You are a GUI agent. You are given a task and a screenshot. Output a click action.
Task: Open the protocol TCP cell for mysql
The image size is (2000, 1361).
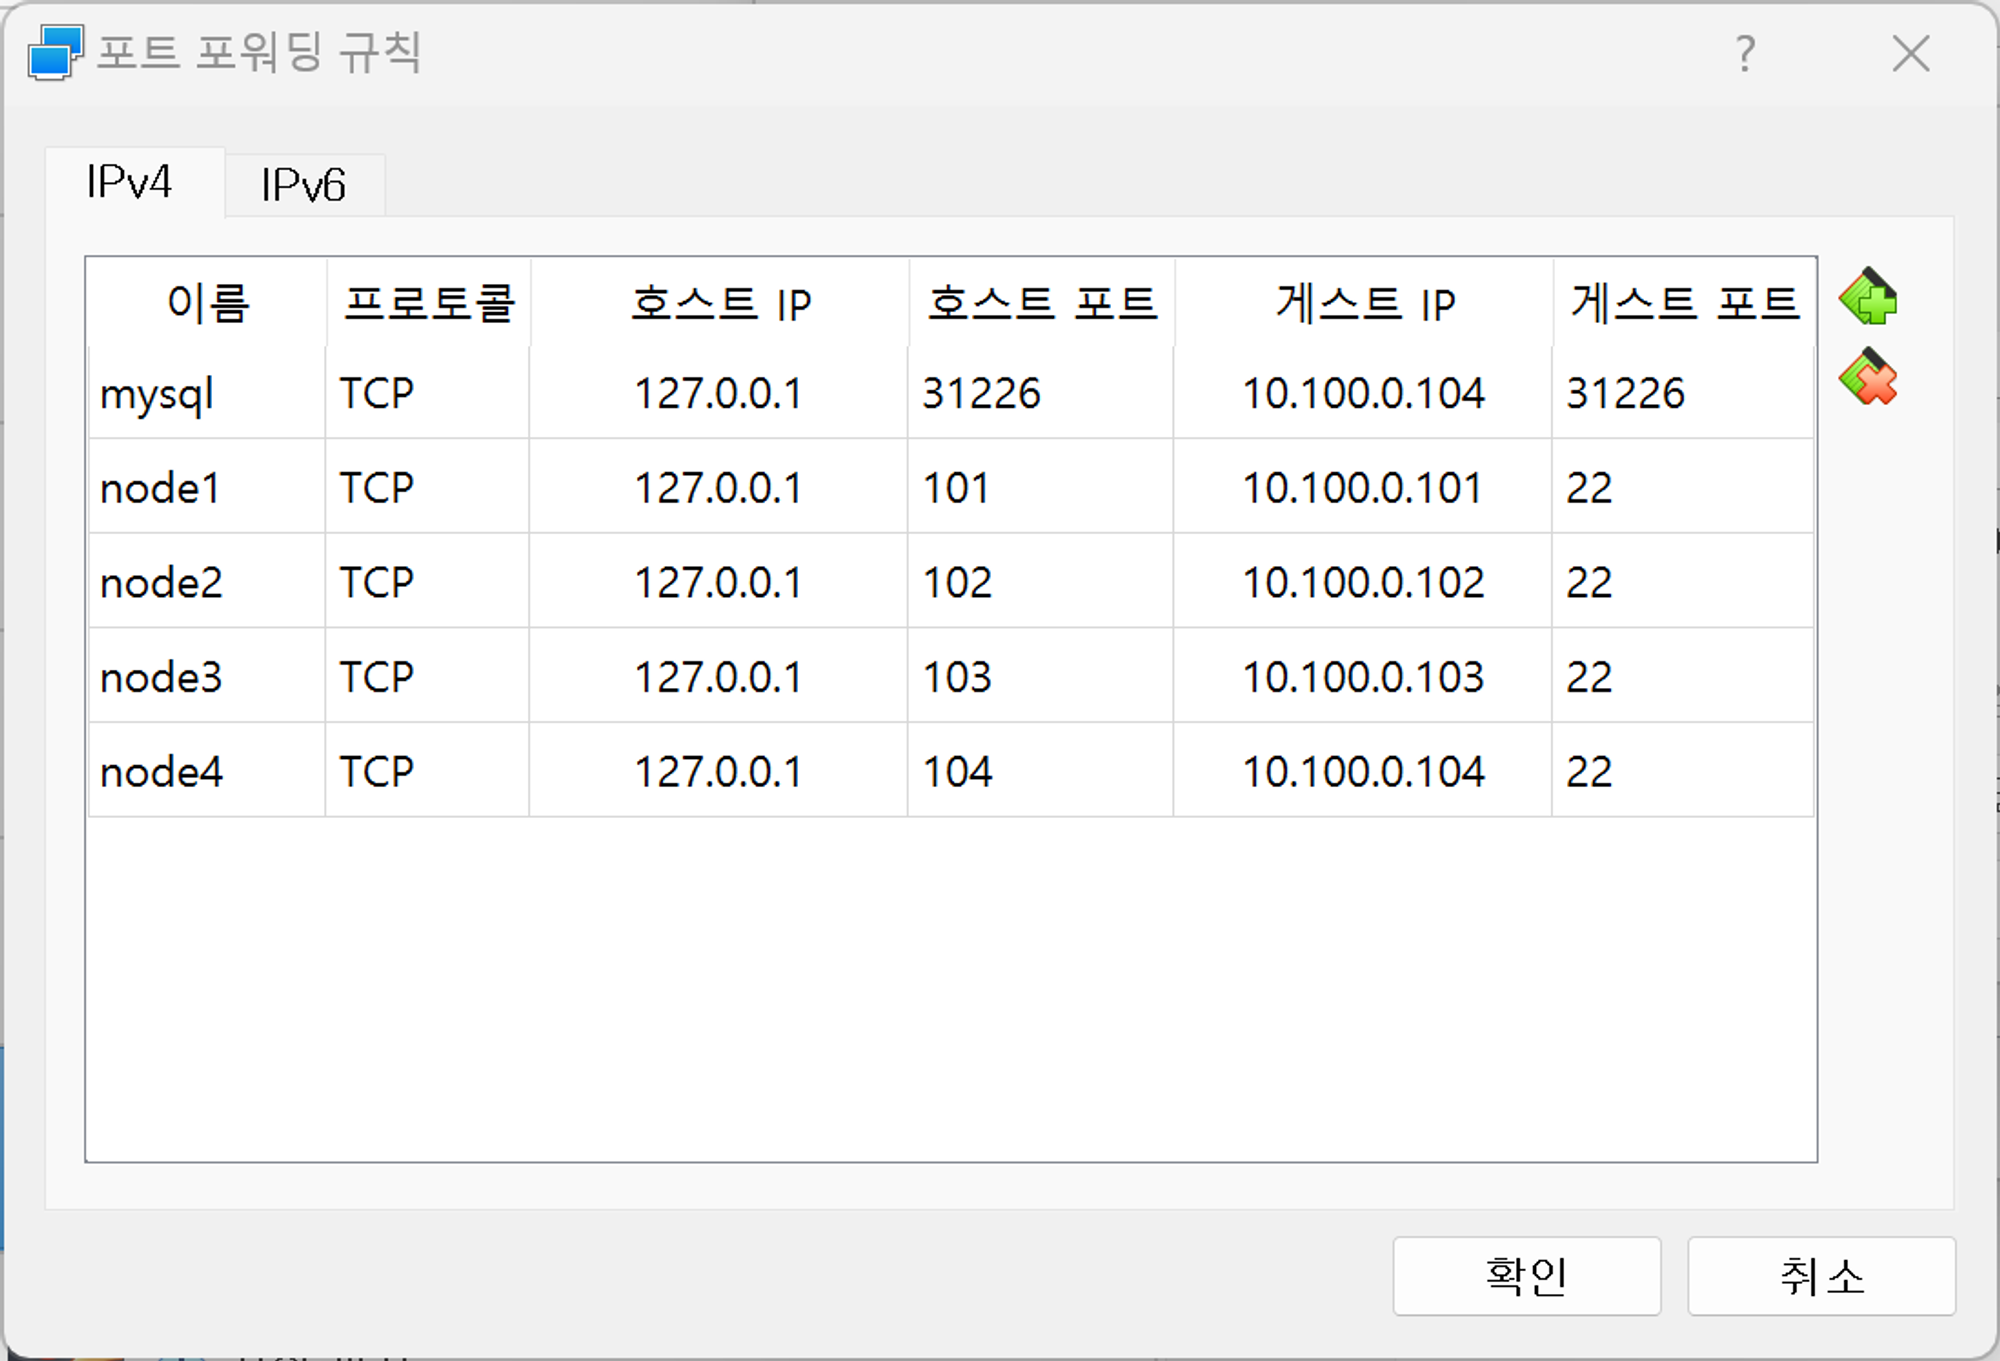(377, 394)
